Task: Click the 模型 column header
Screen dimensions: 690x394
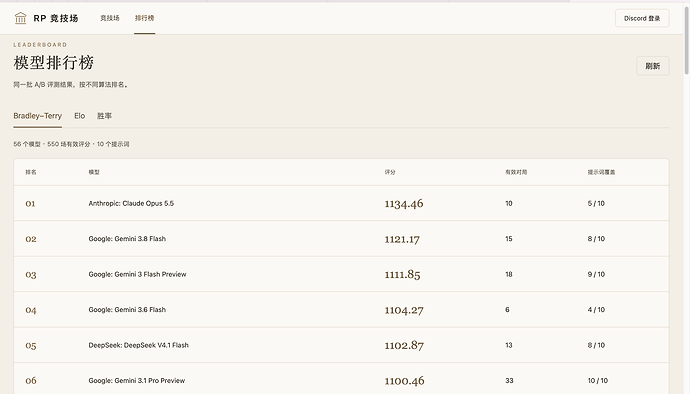Action: (x=94, y=172)
